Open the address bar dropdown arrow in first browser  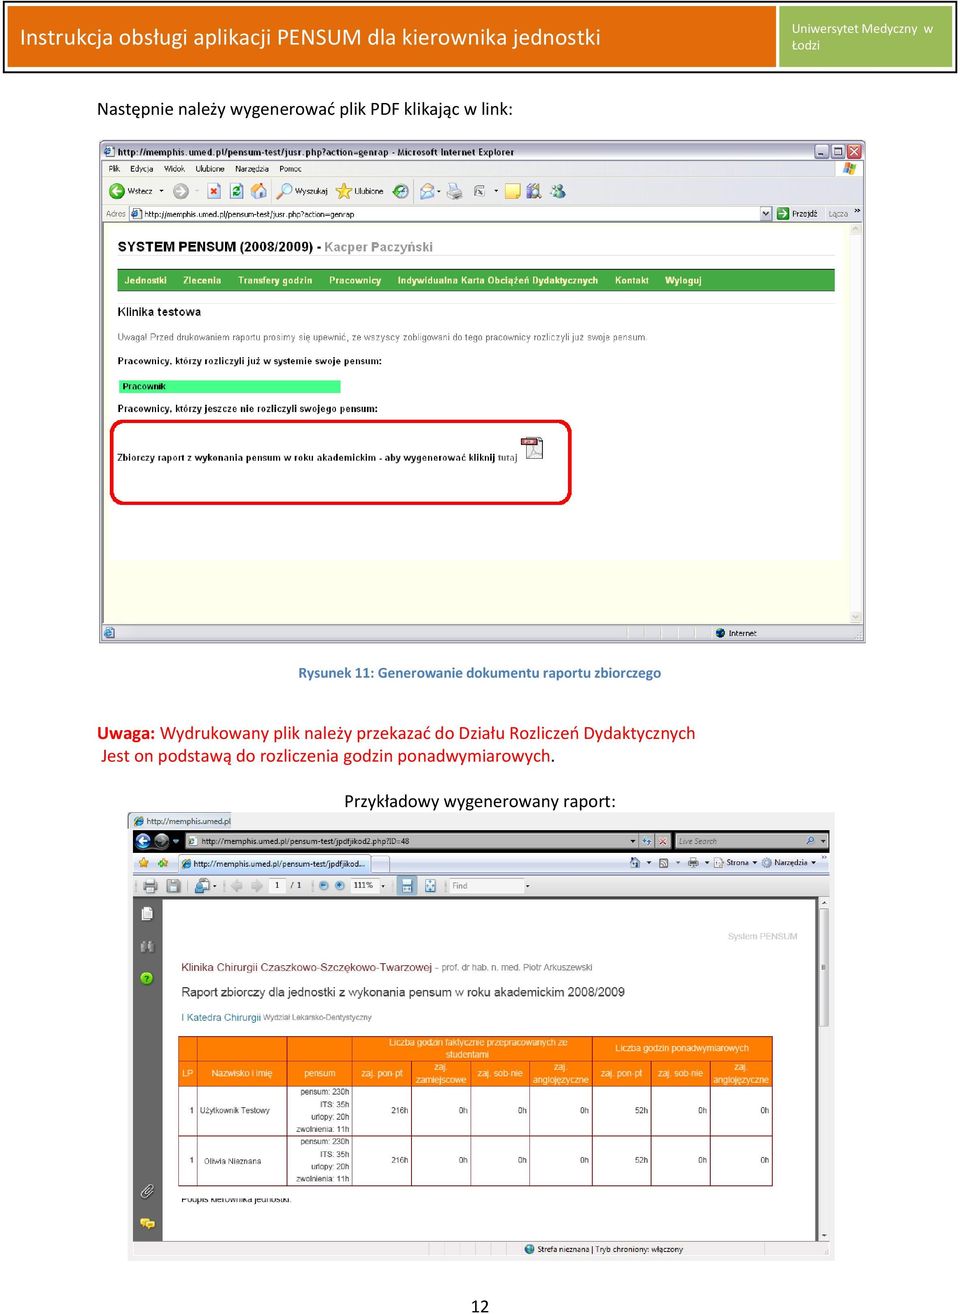coord(766,213)
